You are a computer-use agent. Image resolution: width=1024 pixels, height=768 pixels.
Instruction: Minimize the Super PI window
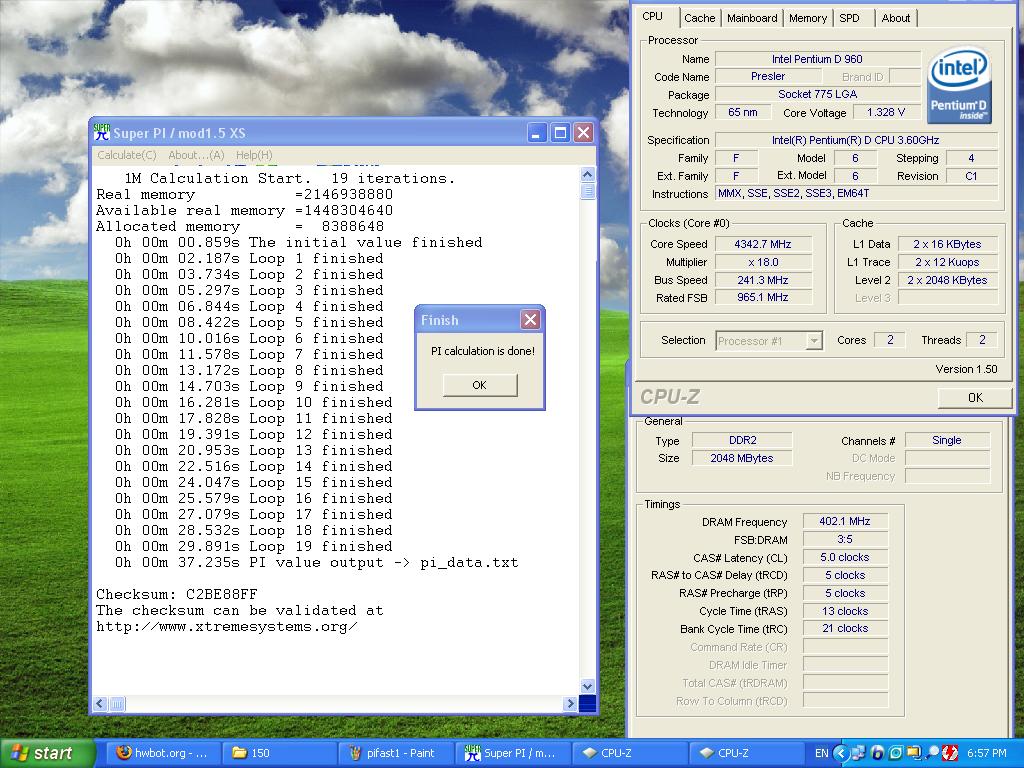(x=537, y=133)
